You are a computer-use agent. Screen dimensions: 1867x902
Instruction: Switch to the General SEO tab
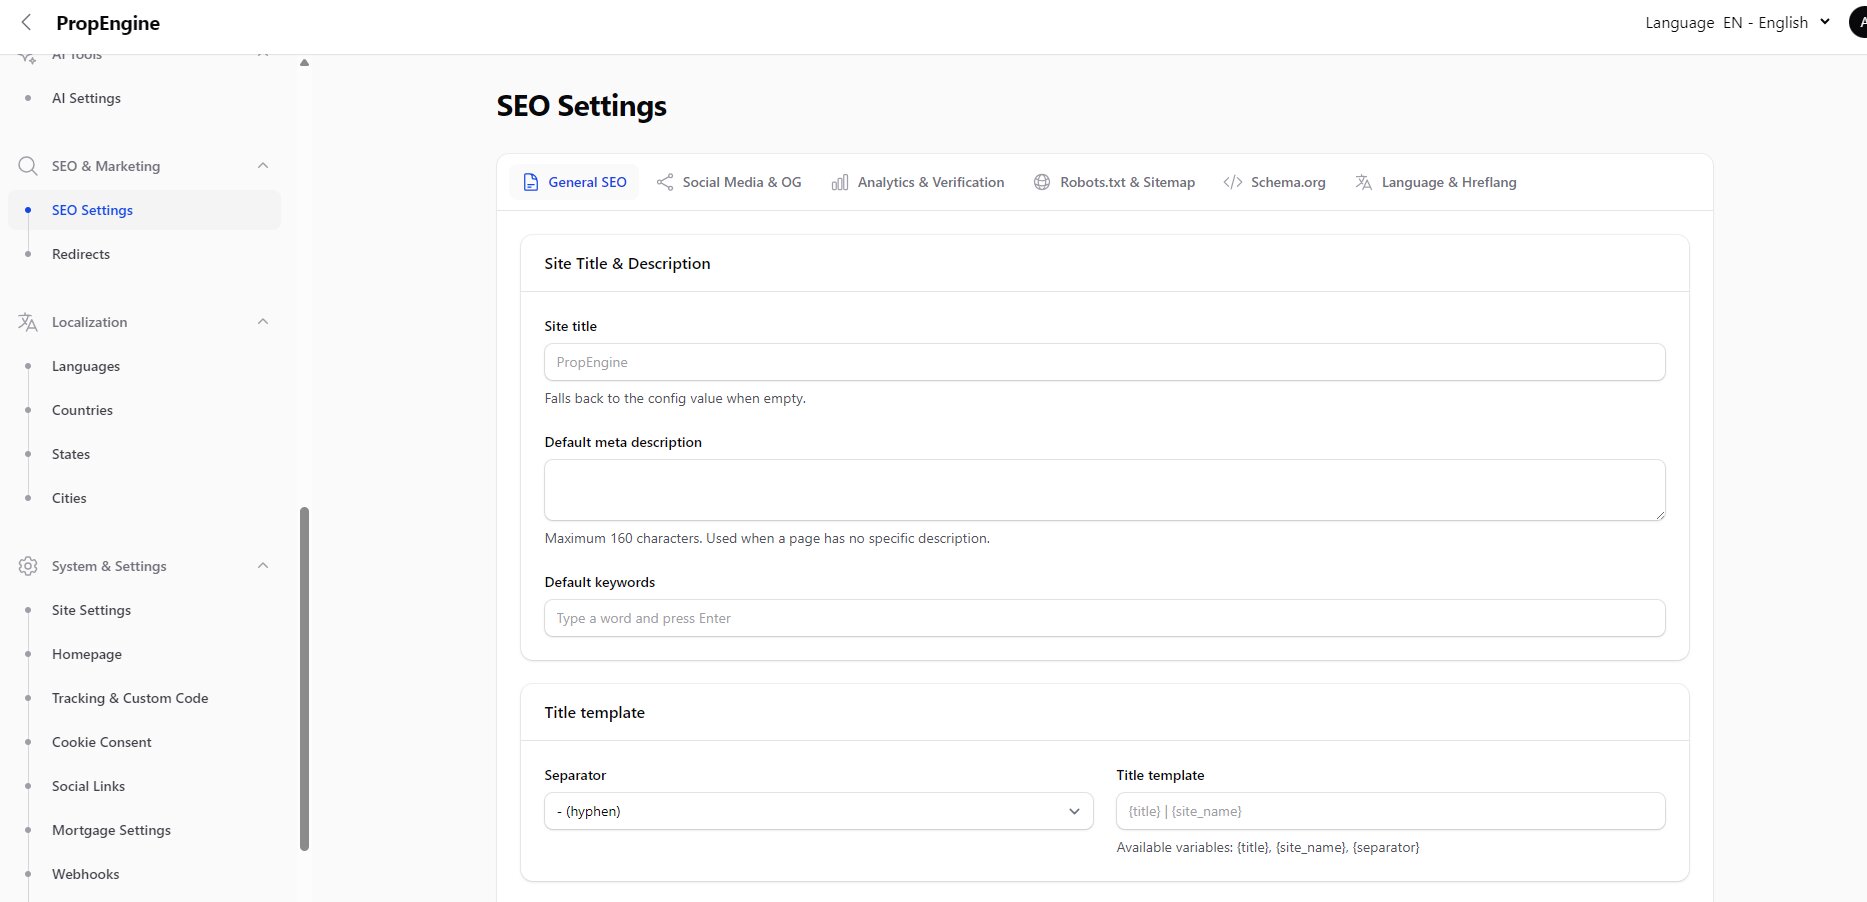pyautogui.click(x=574, y=182)
